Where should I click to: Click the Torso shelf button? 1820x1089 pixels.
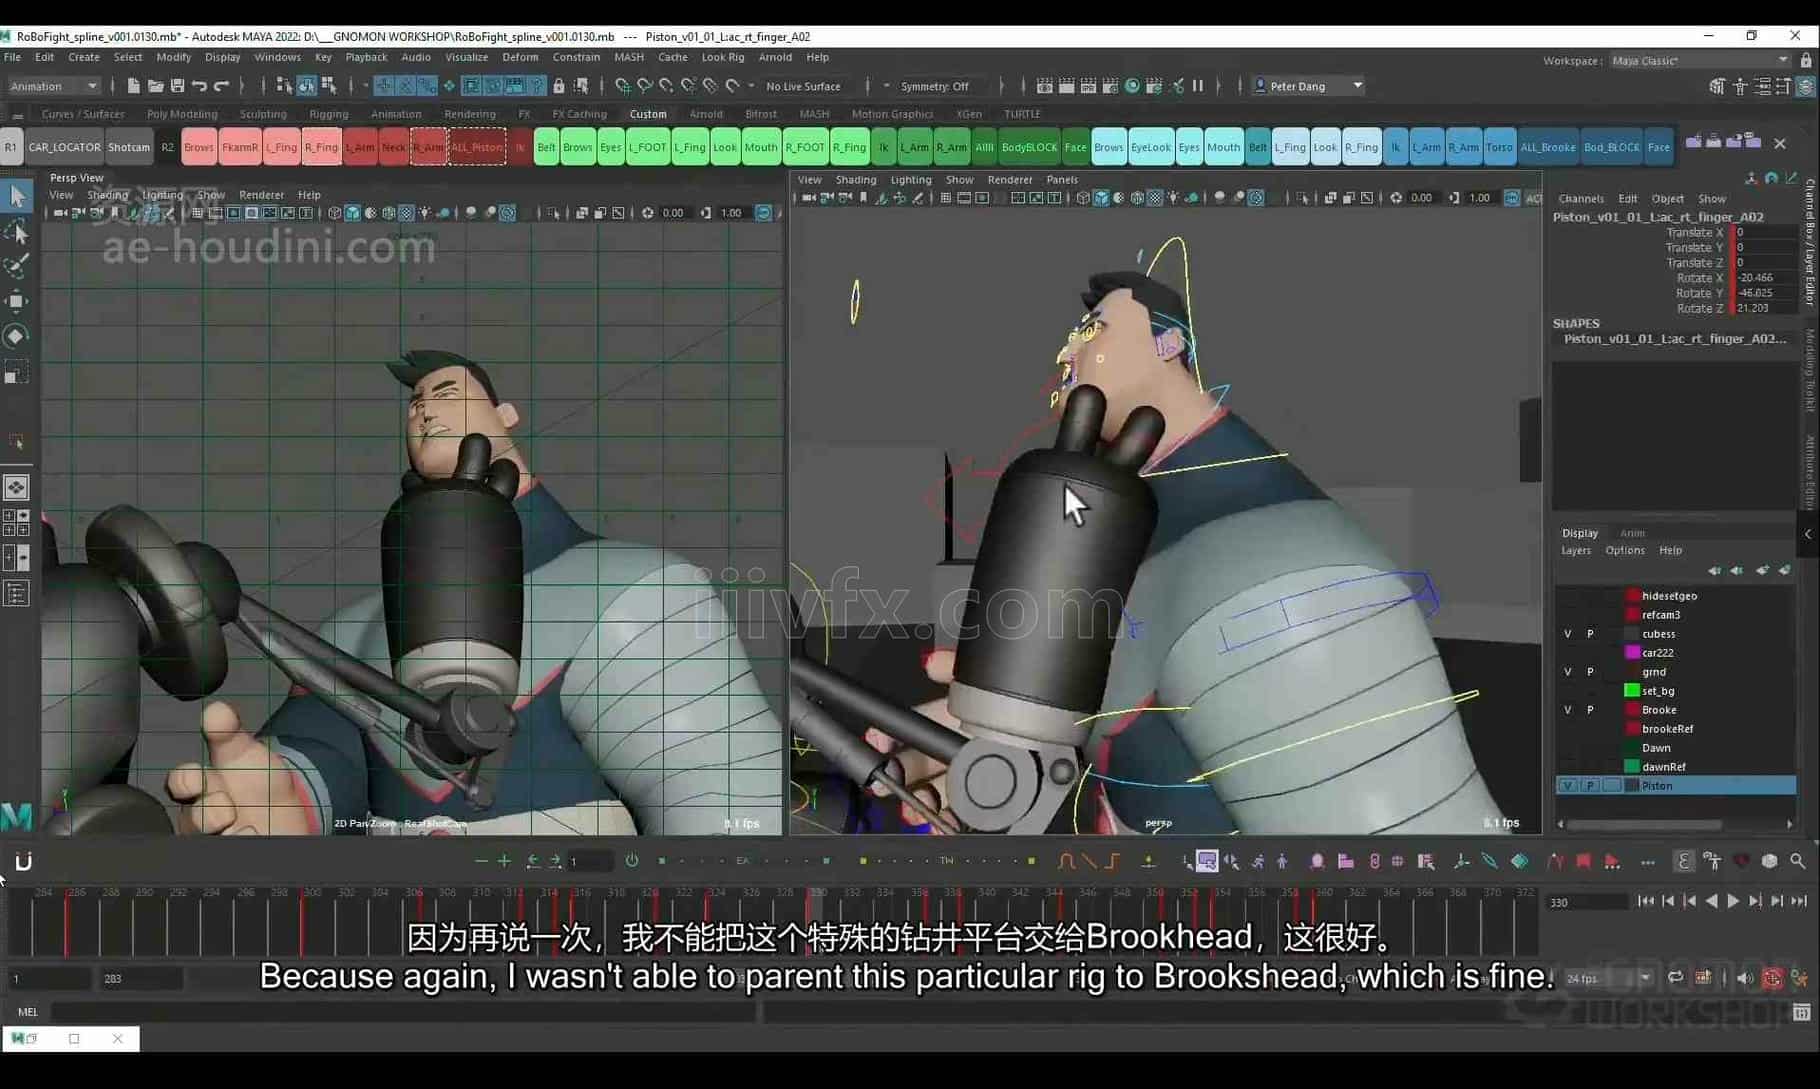(1499, 147)
